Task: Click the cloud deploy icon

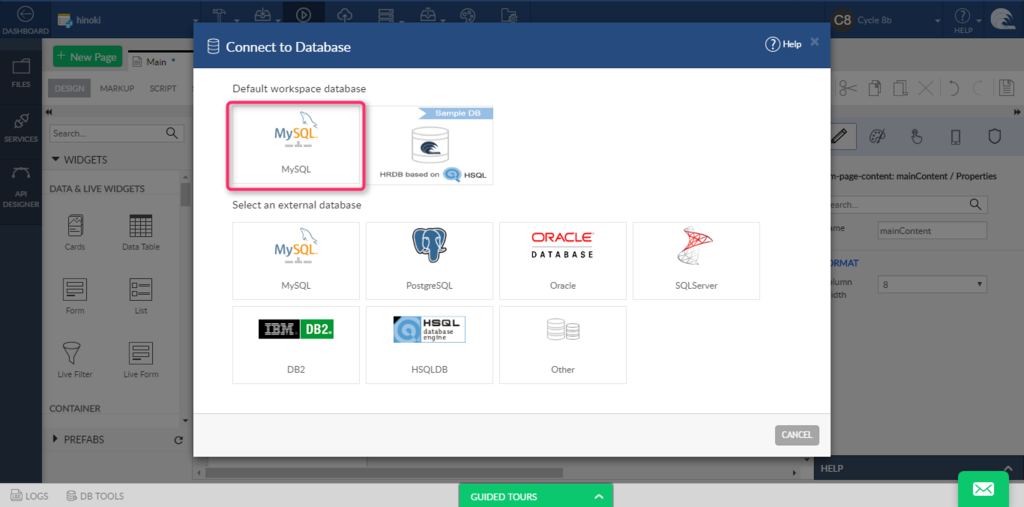Action: click(344, 14)
